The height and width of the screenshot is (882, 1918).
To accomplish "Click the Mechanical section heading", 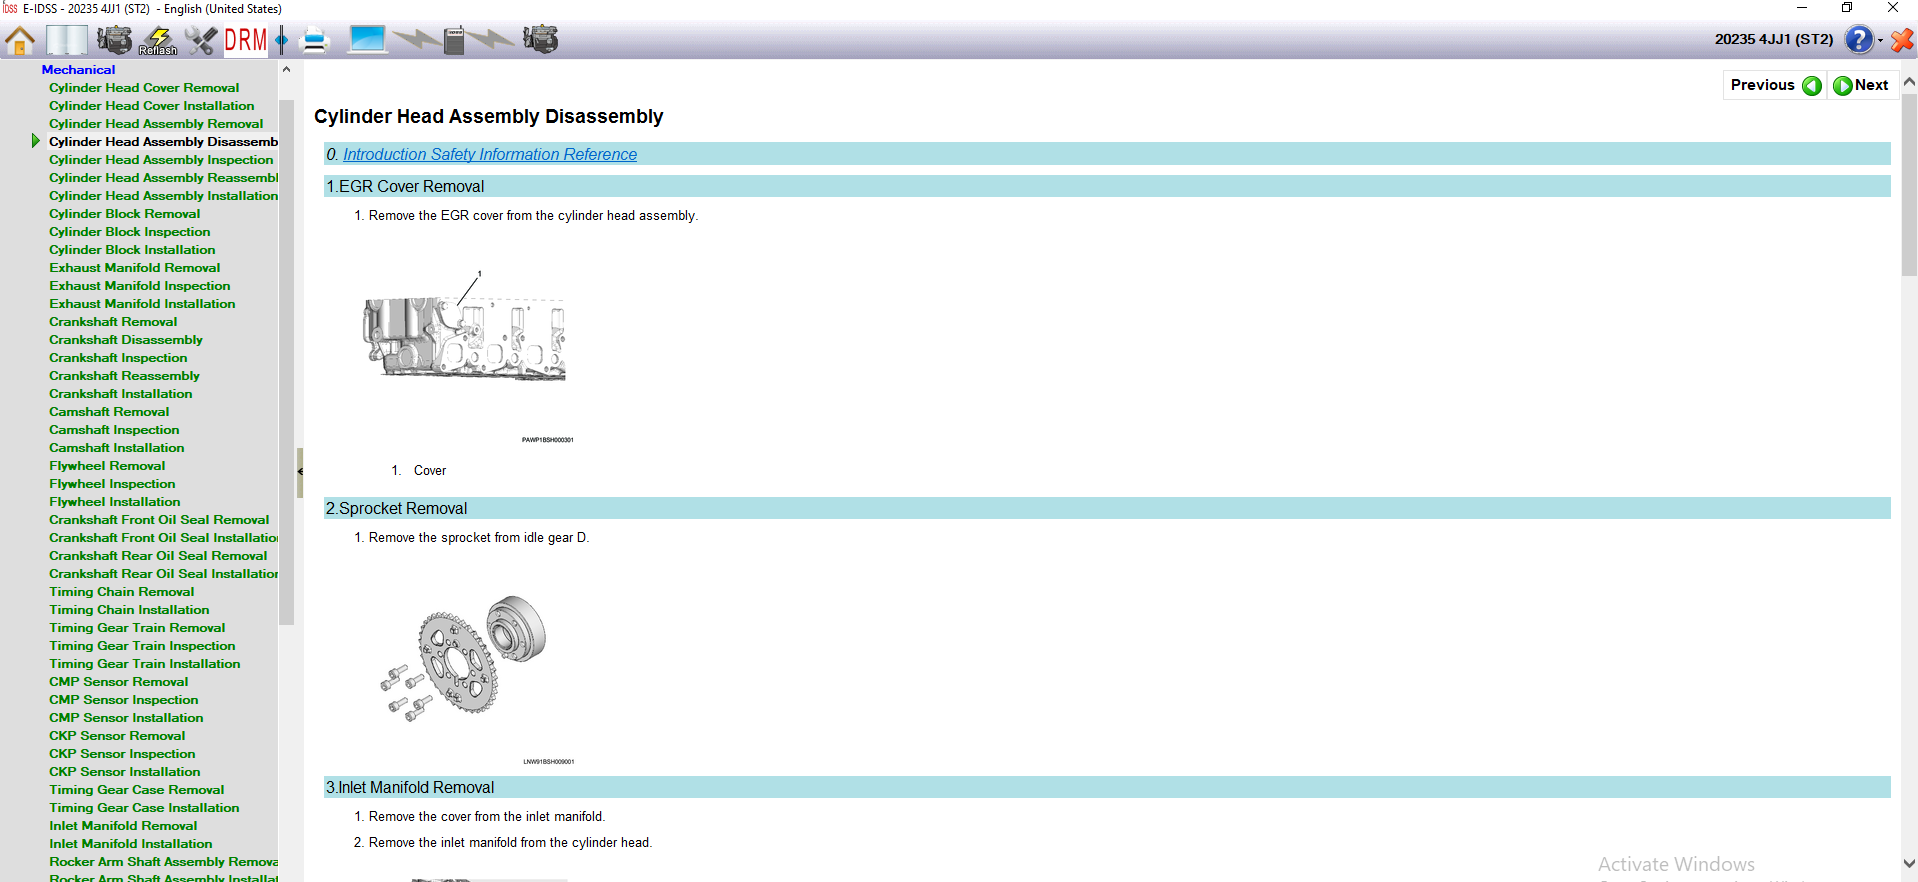I will (x=78, y=70).
